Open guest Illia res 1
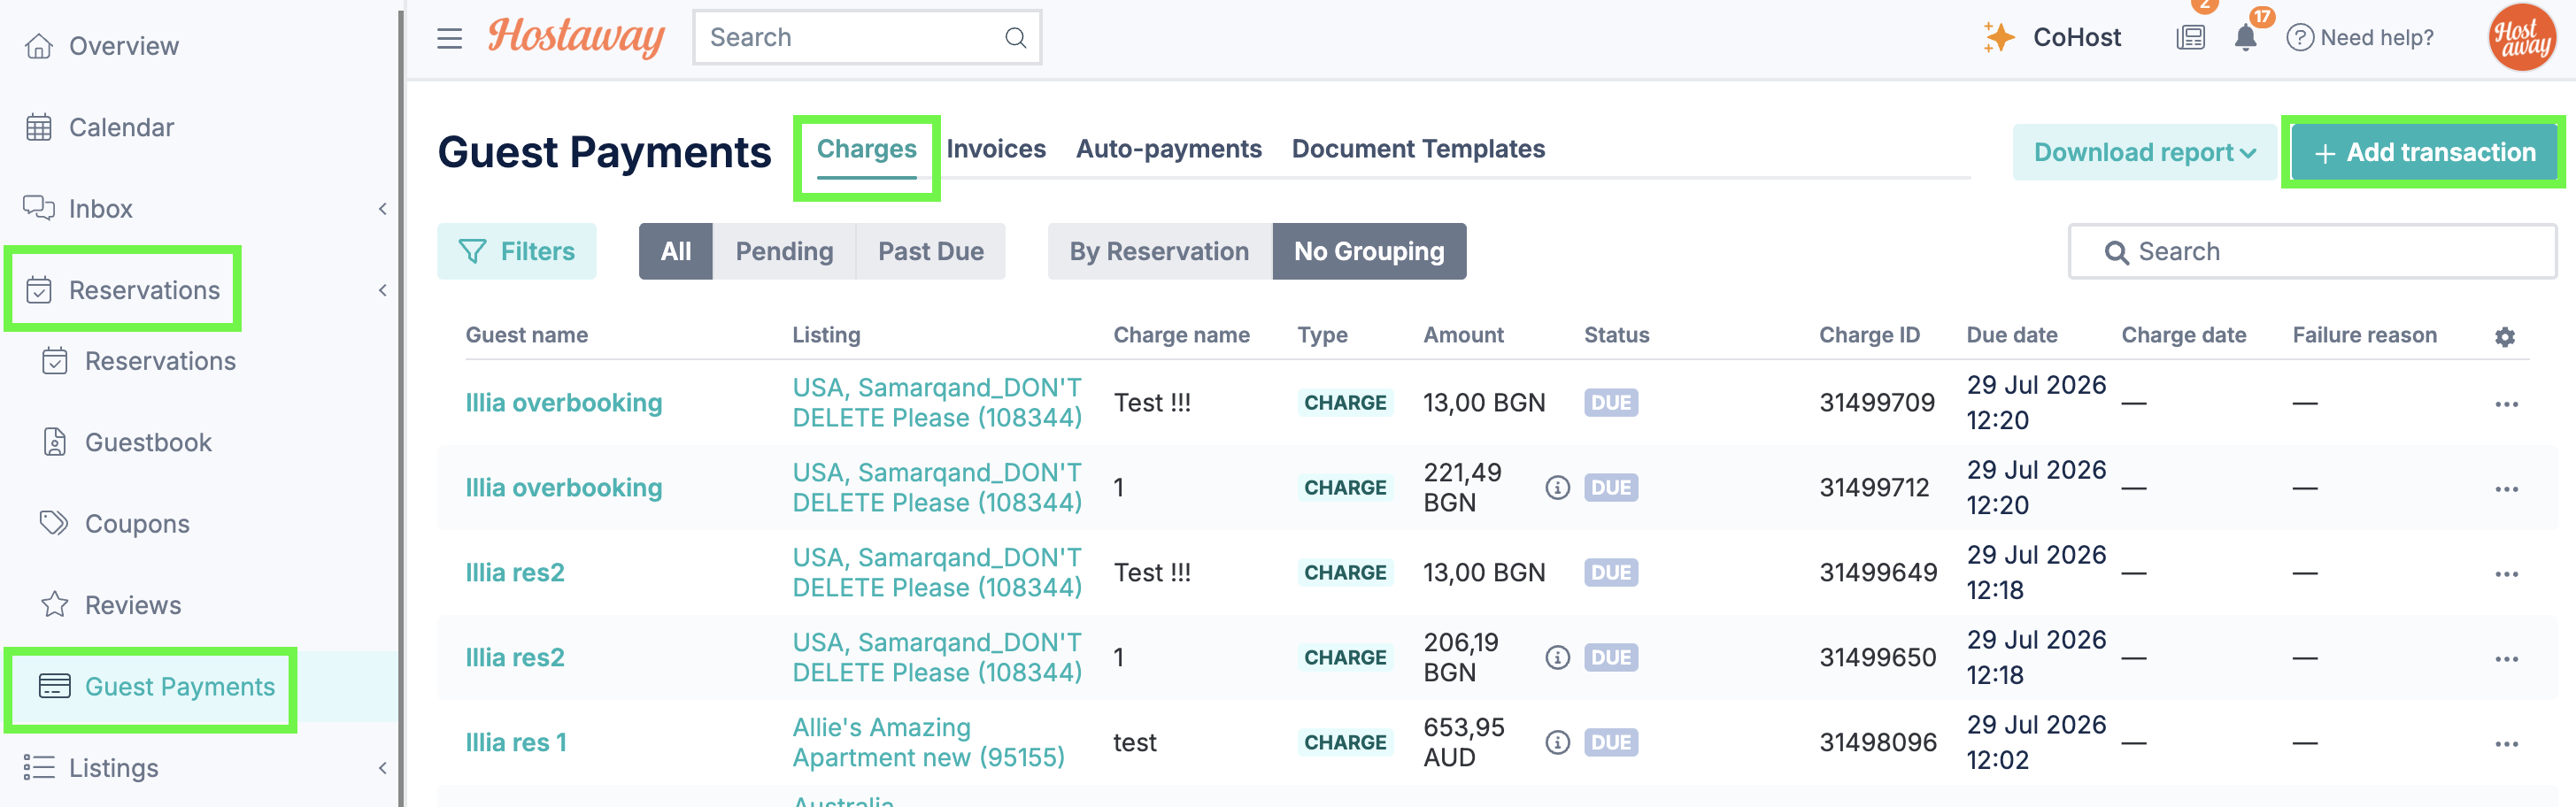Image resolution: width=2576 pixels, height=807 pixels. (516, 743)
